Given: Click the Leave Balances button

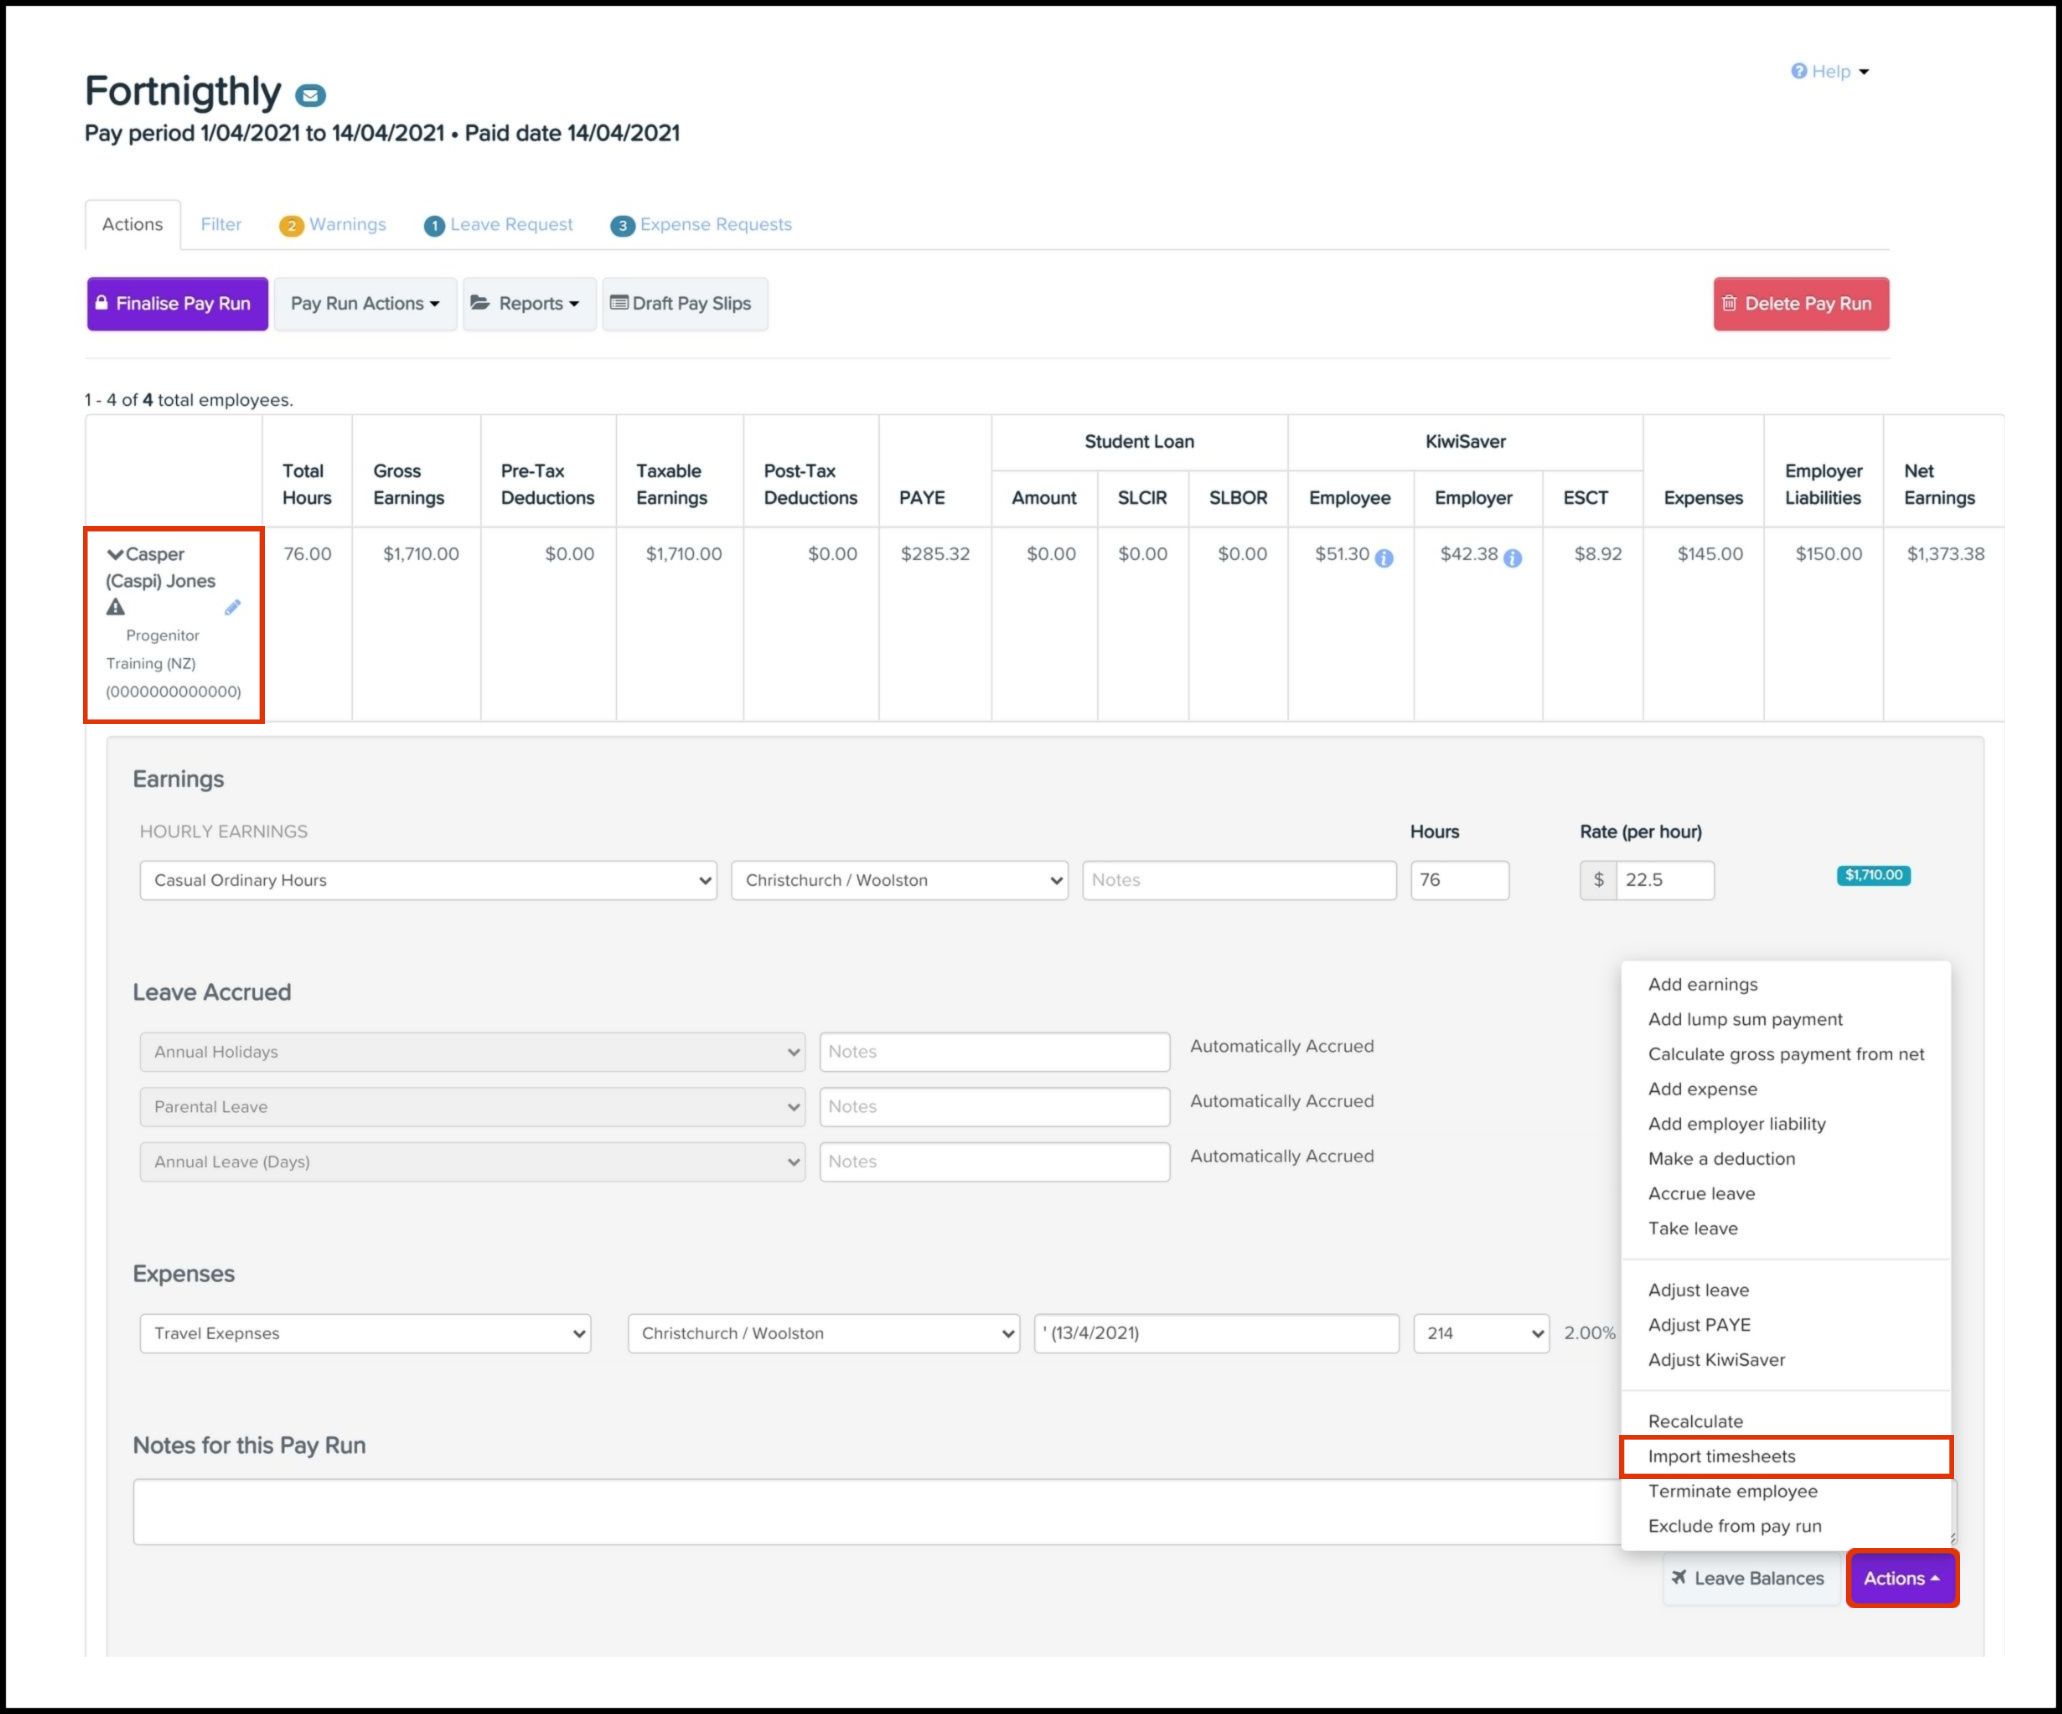Looking at the screenshot, I should click(1747, 1578).
